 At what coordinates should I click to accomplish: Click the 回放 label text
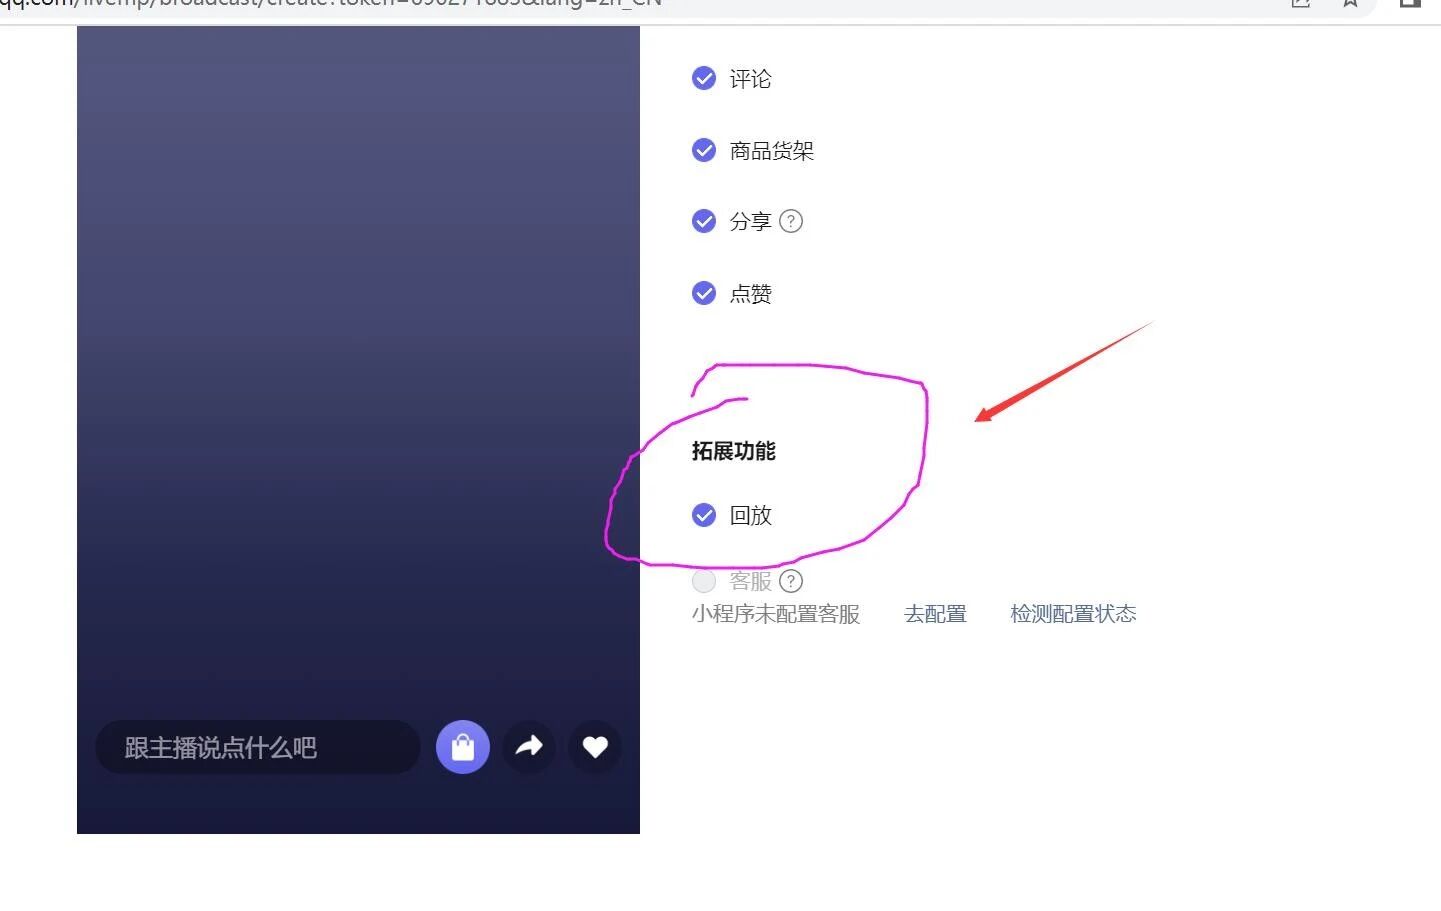(x=751, y=516)
